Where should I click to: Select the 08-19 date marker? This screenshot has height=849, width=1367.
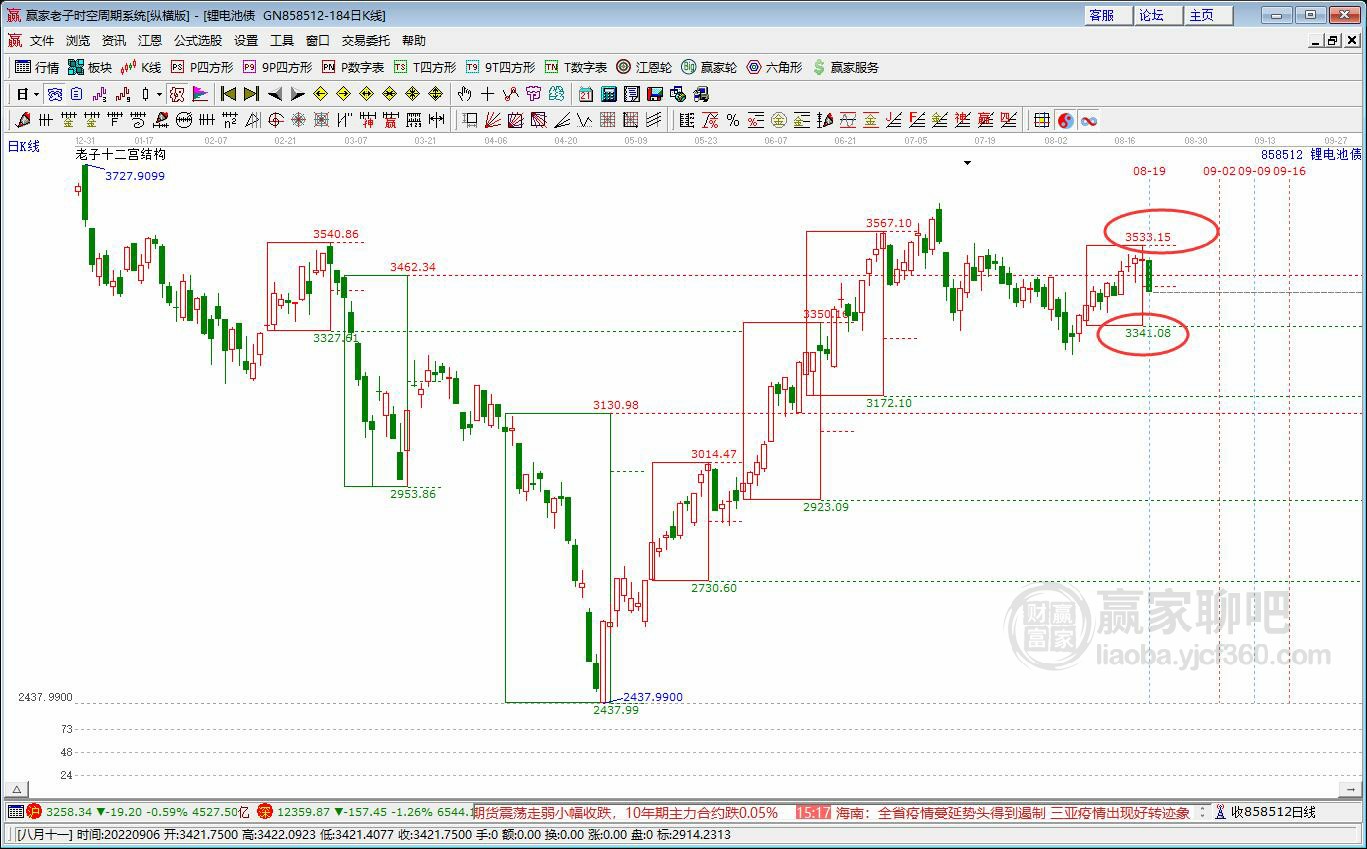point(1149,171)
